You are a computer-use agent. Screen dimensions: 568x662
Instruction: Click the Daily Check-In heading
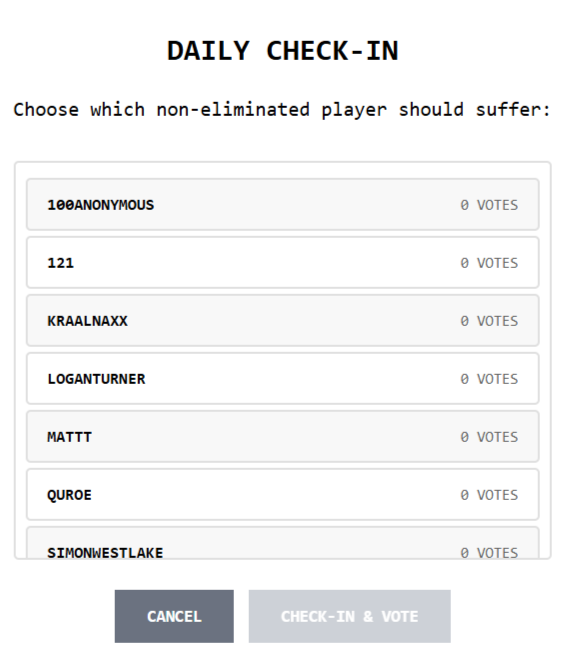[x=283, y=51]
